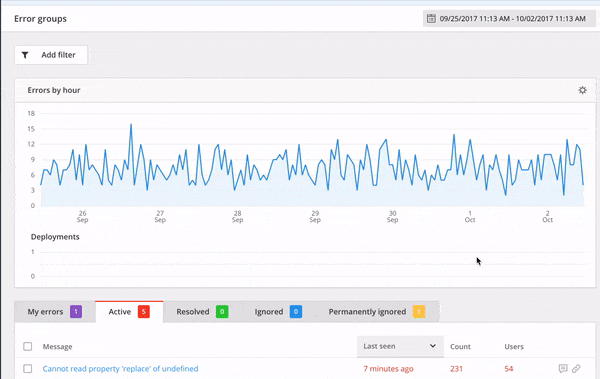Click the 28 Sep axis label
The width and height of the screenshot is (600, 379).
coord(237,216)
